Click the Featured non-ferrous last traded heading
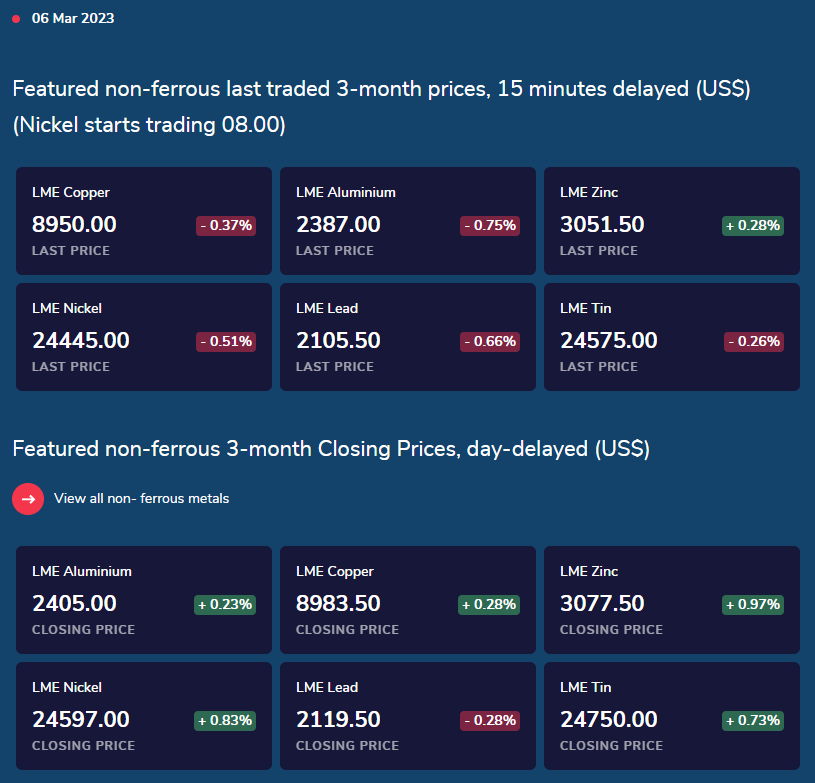 [x=382, y=107]
